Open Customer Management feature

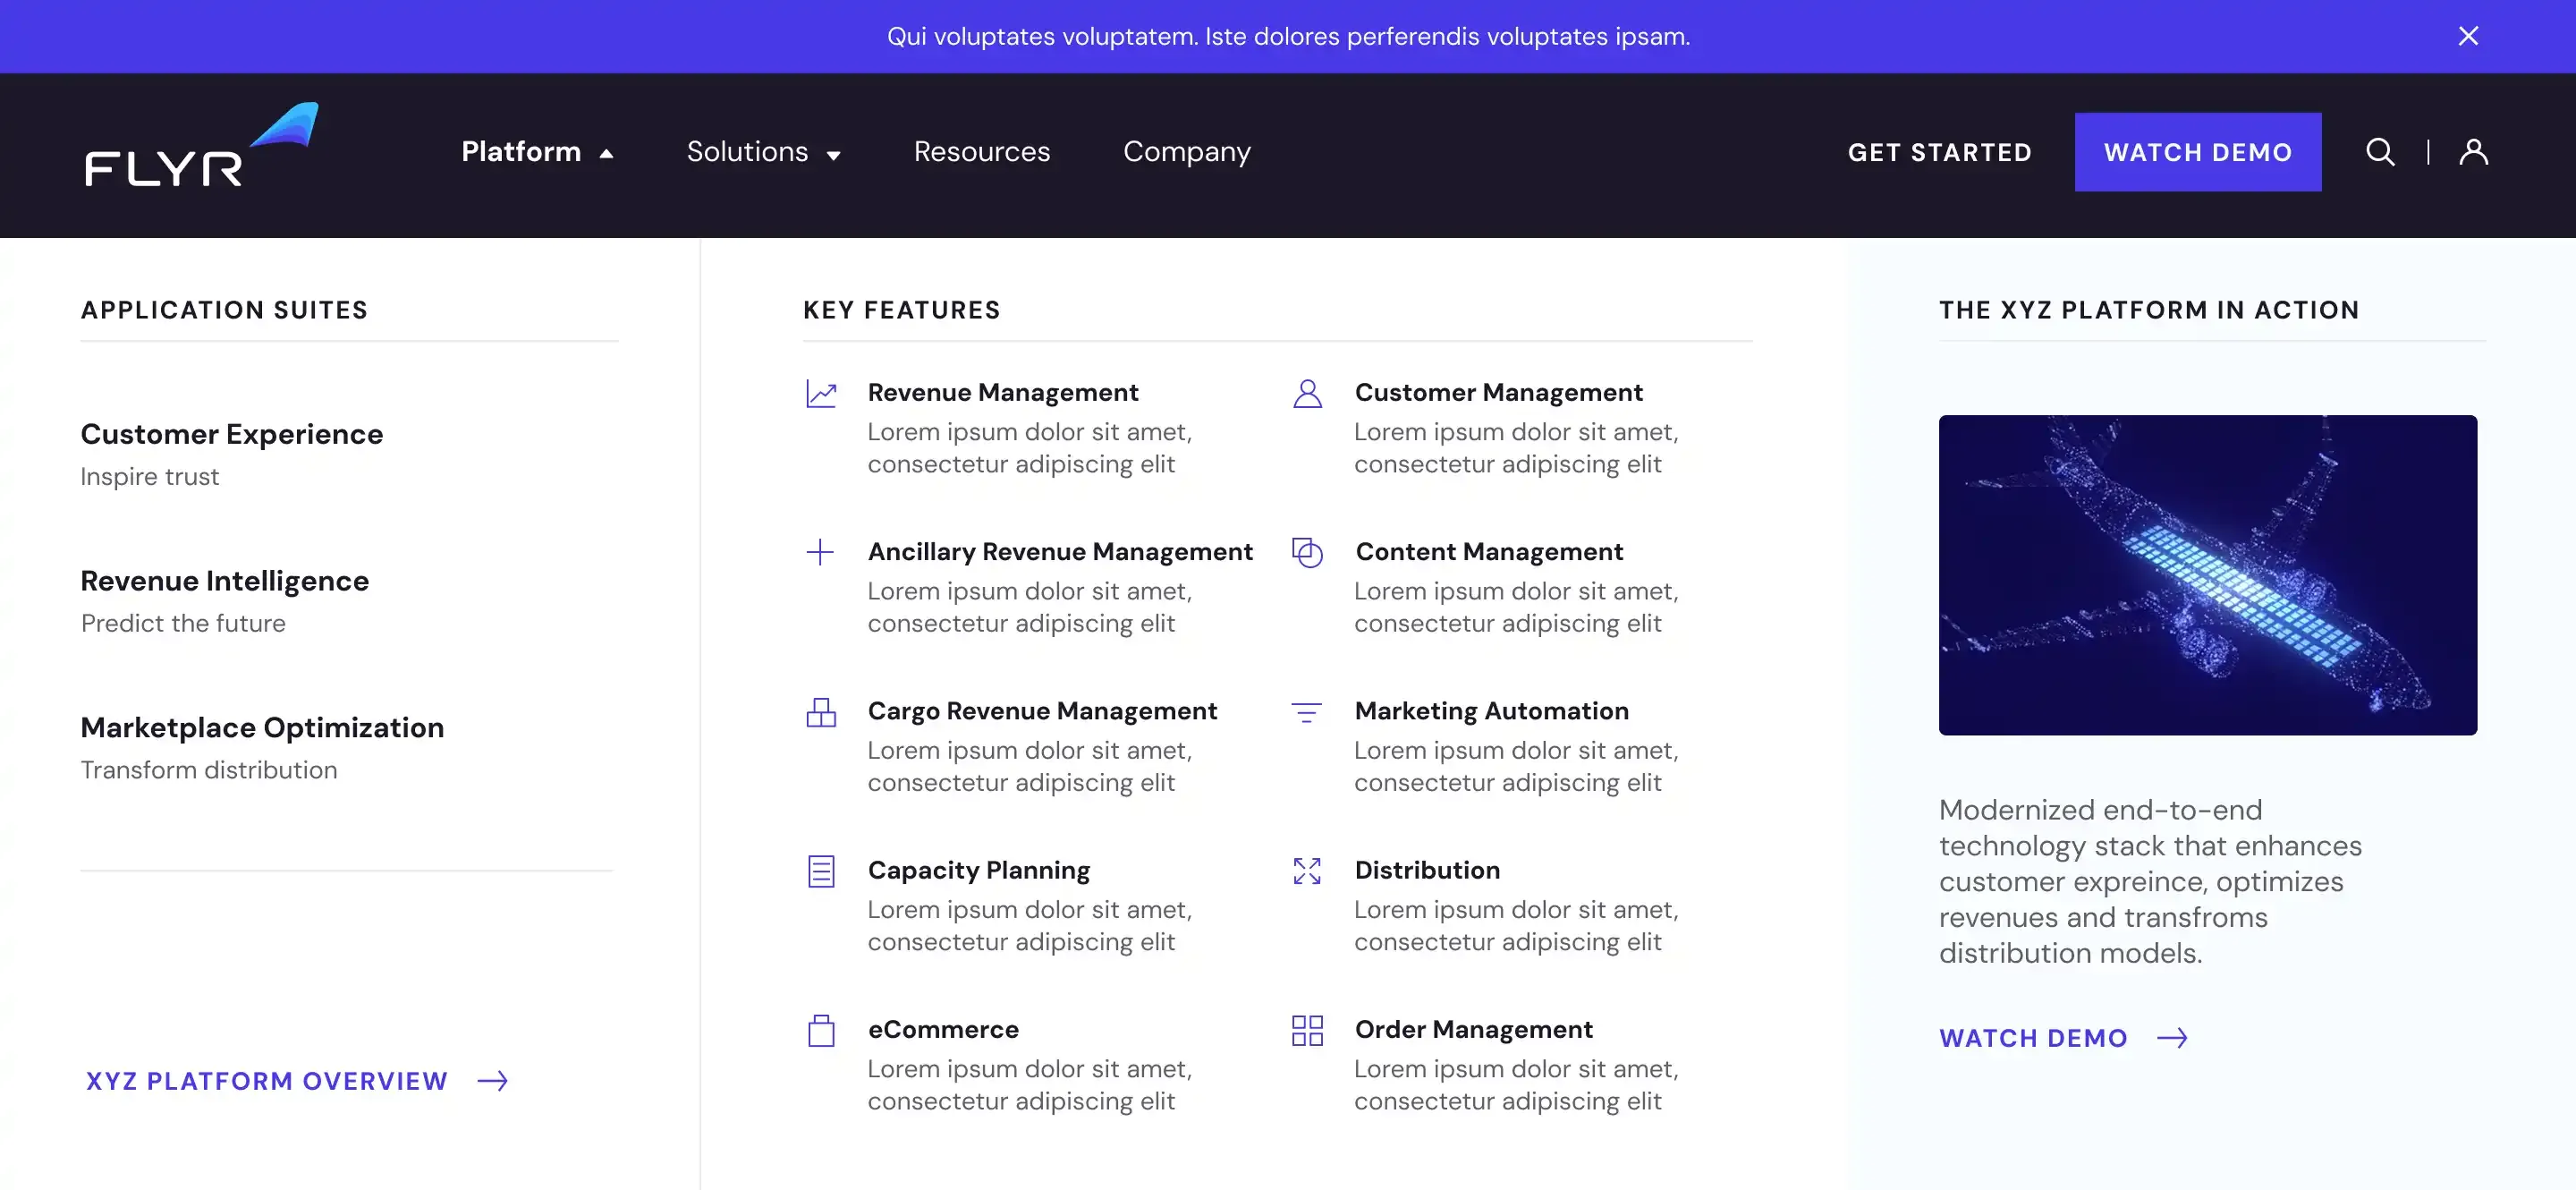[x=1498, y=393]
